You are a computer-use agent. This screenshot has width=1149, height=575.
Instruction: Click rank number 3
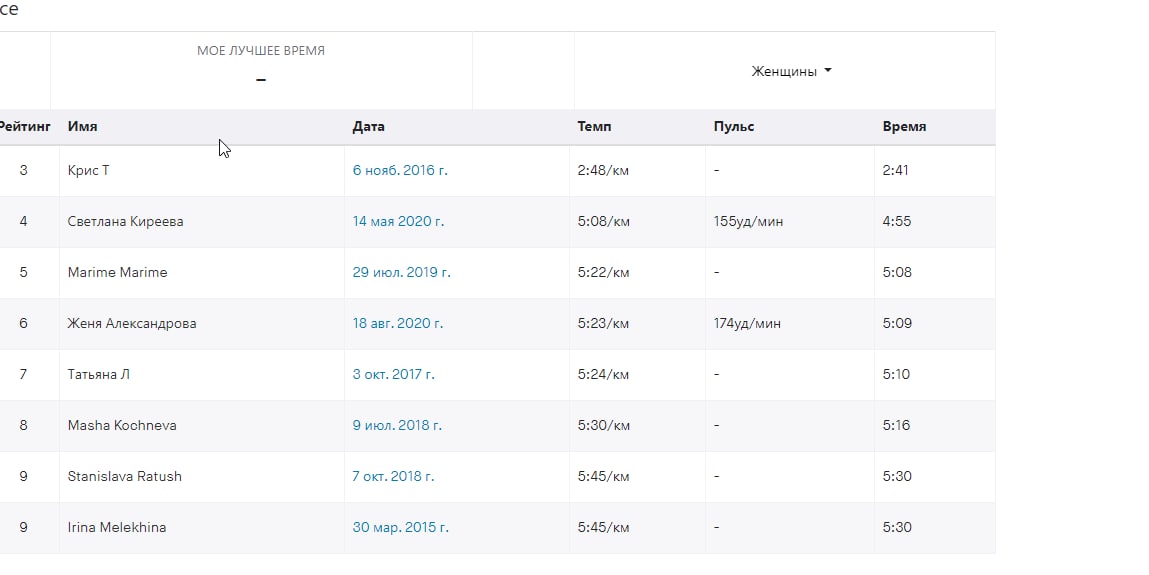click(23, 170)
